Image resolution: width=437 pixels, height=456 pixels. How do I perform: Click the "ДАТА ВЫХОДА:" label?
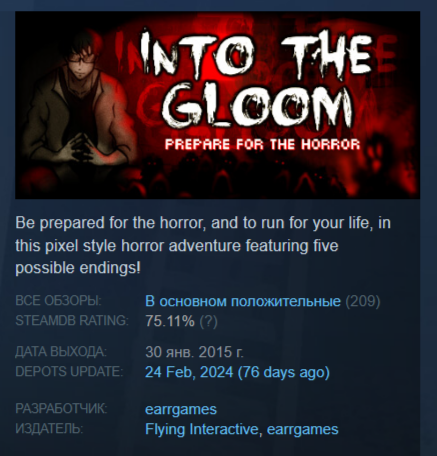(x=61, y=352)
